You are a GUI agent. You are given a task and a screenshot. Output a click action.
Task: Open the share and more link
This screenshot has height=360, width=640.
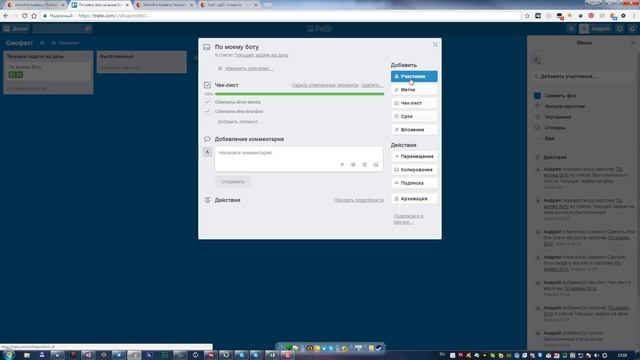[x=408, y=219]
